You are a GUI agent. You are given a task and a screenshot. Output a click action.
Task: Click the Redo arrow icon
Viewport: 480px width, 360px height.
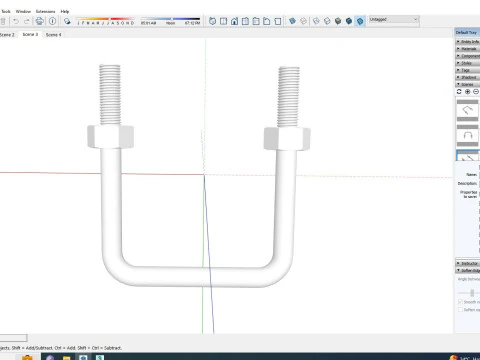[x=27, y=21]
